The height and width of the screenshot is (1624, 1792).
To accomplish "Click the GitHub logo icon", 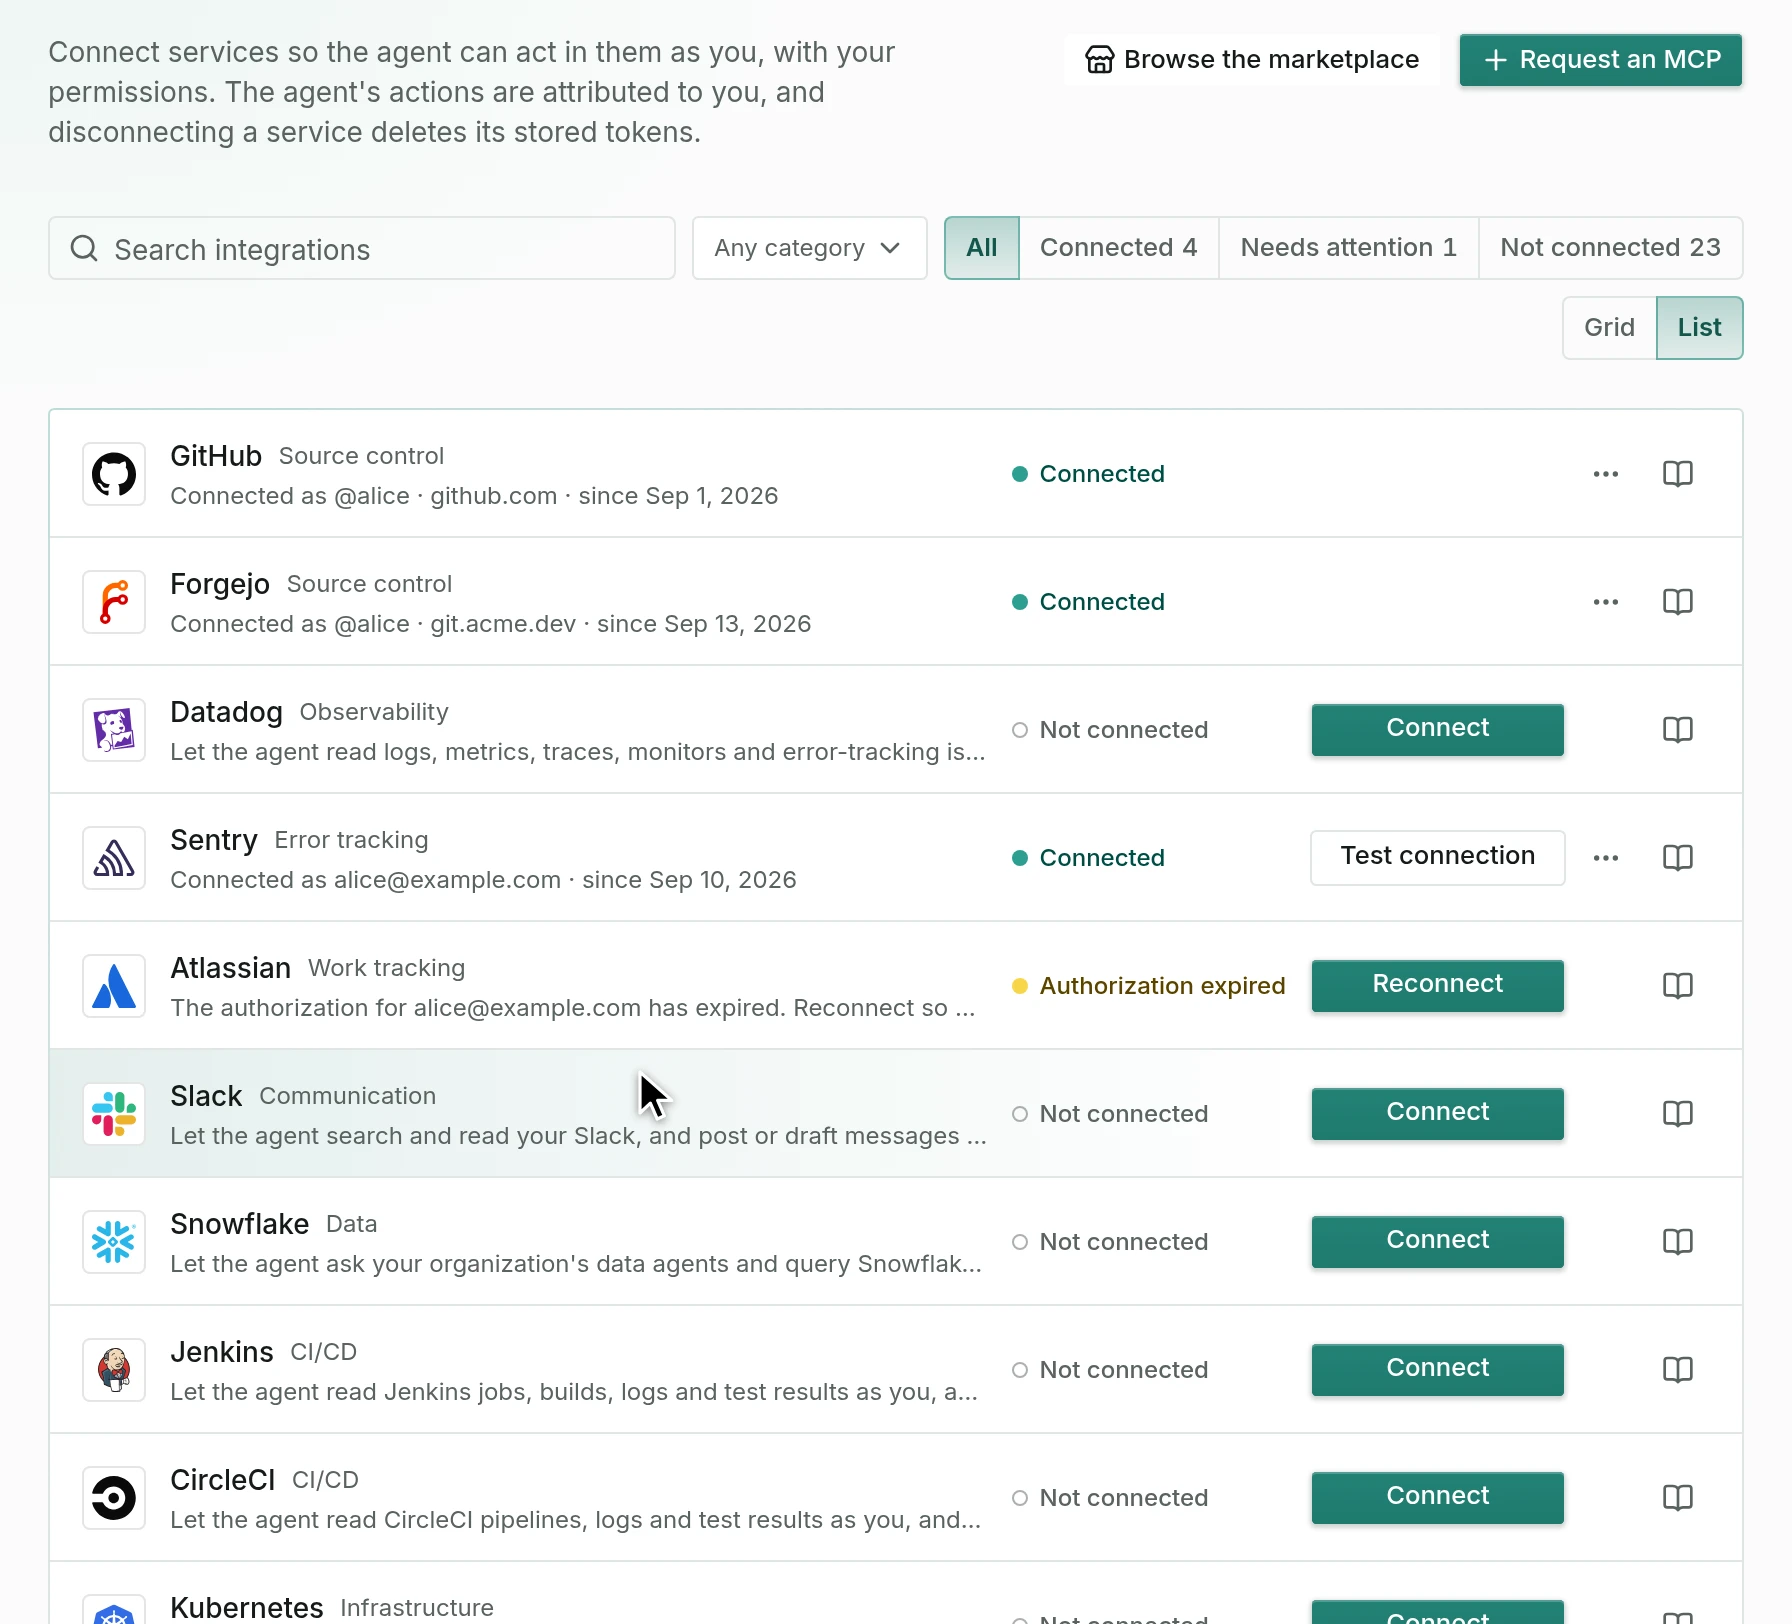I will click(114, 474).
